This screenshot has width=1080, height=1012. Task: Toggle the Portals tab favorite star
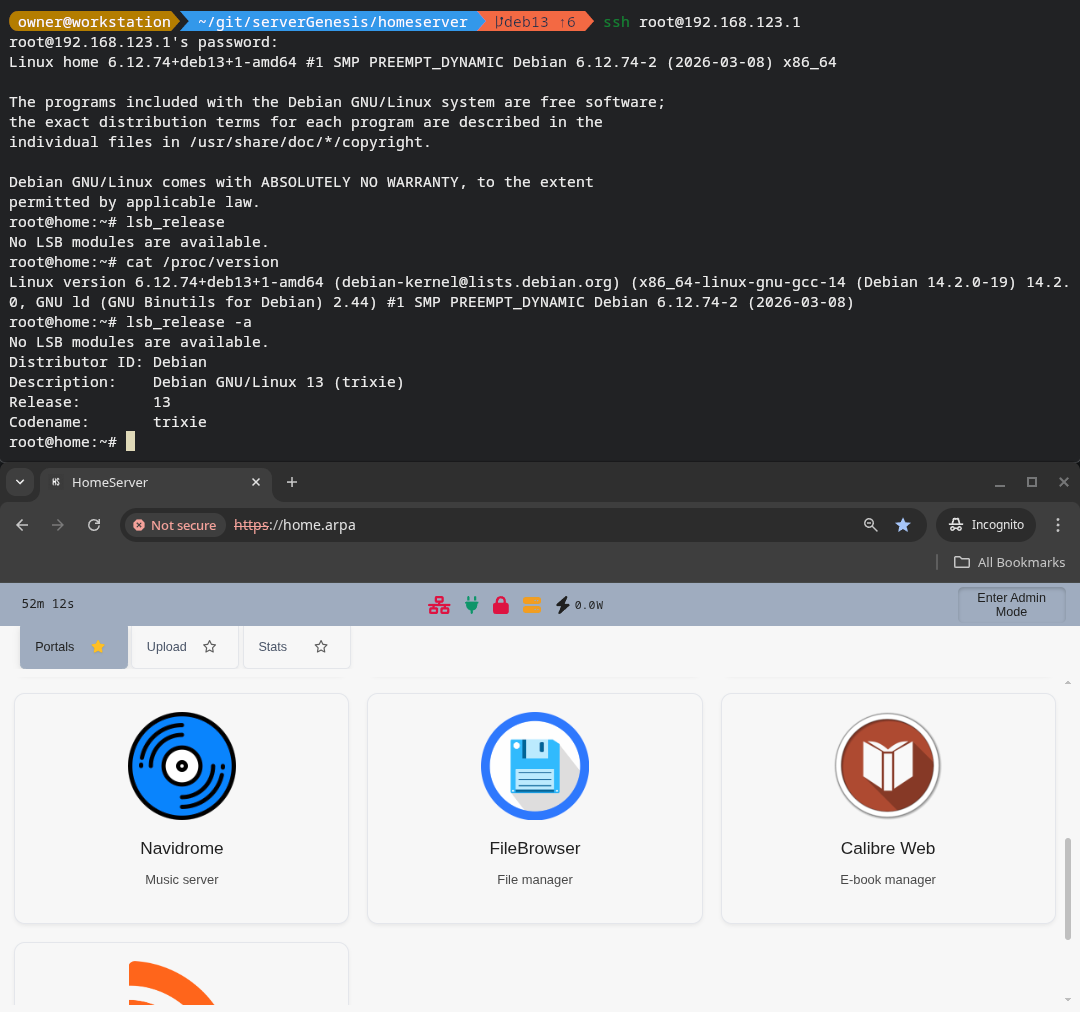pyautogui.click(x=98, y=646)
